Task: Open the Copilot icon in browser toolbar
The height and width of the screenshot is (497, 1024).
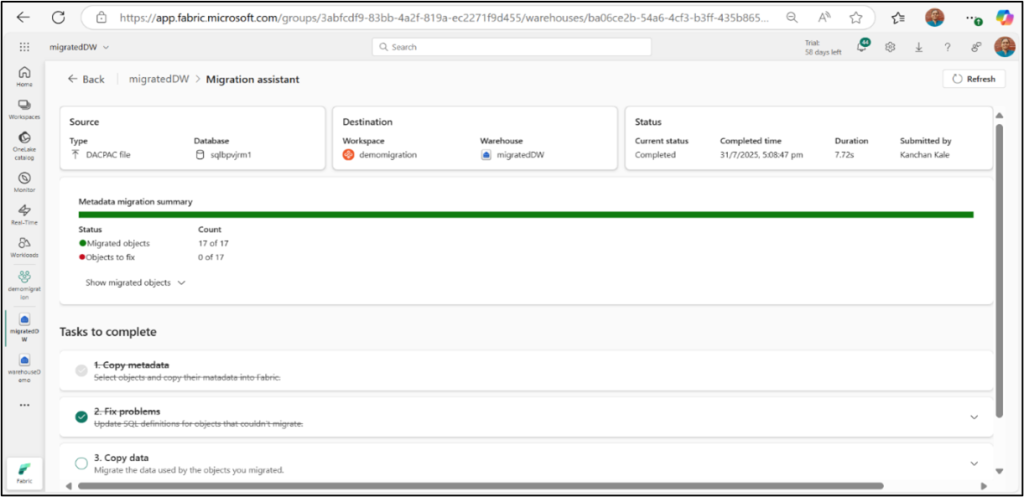Action: pos(1004,18)
